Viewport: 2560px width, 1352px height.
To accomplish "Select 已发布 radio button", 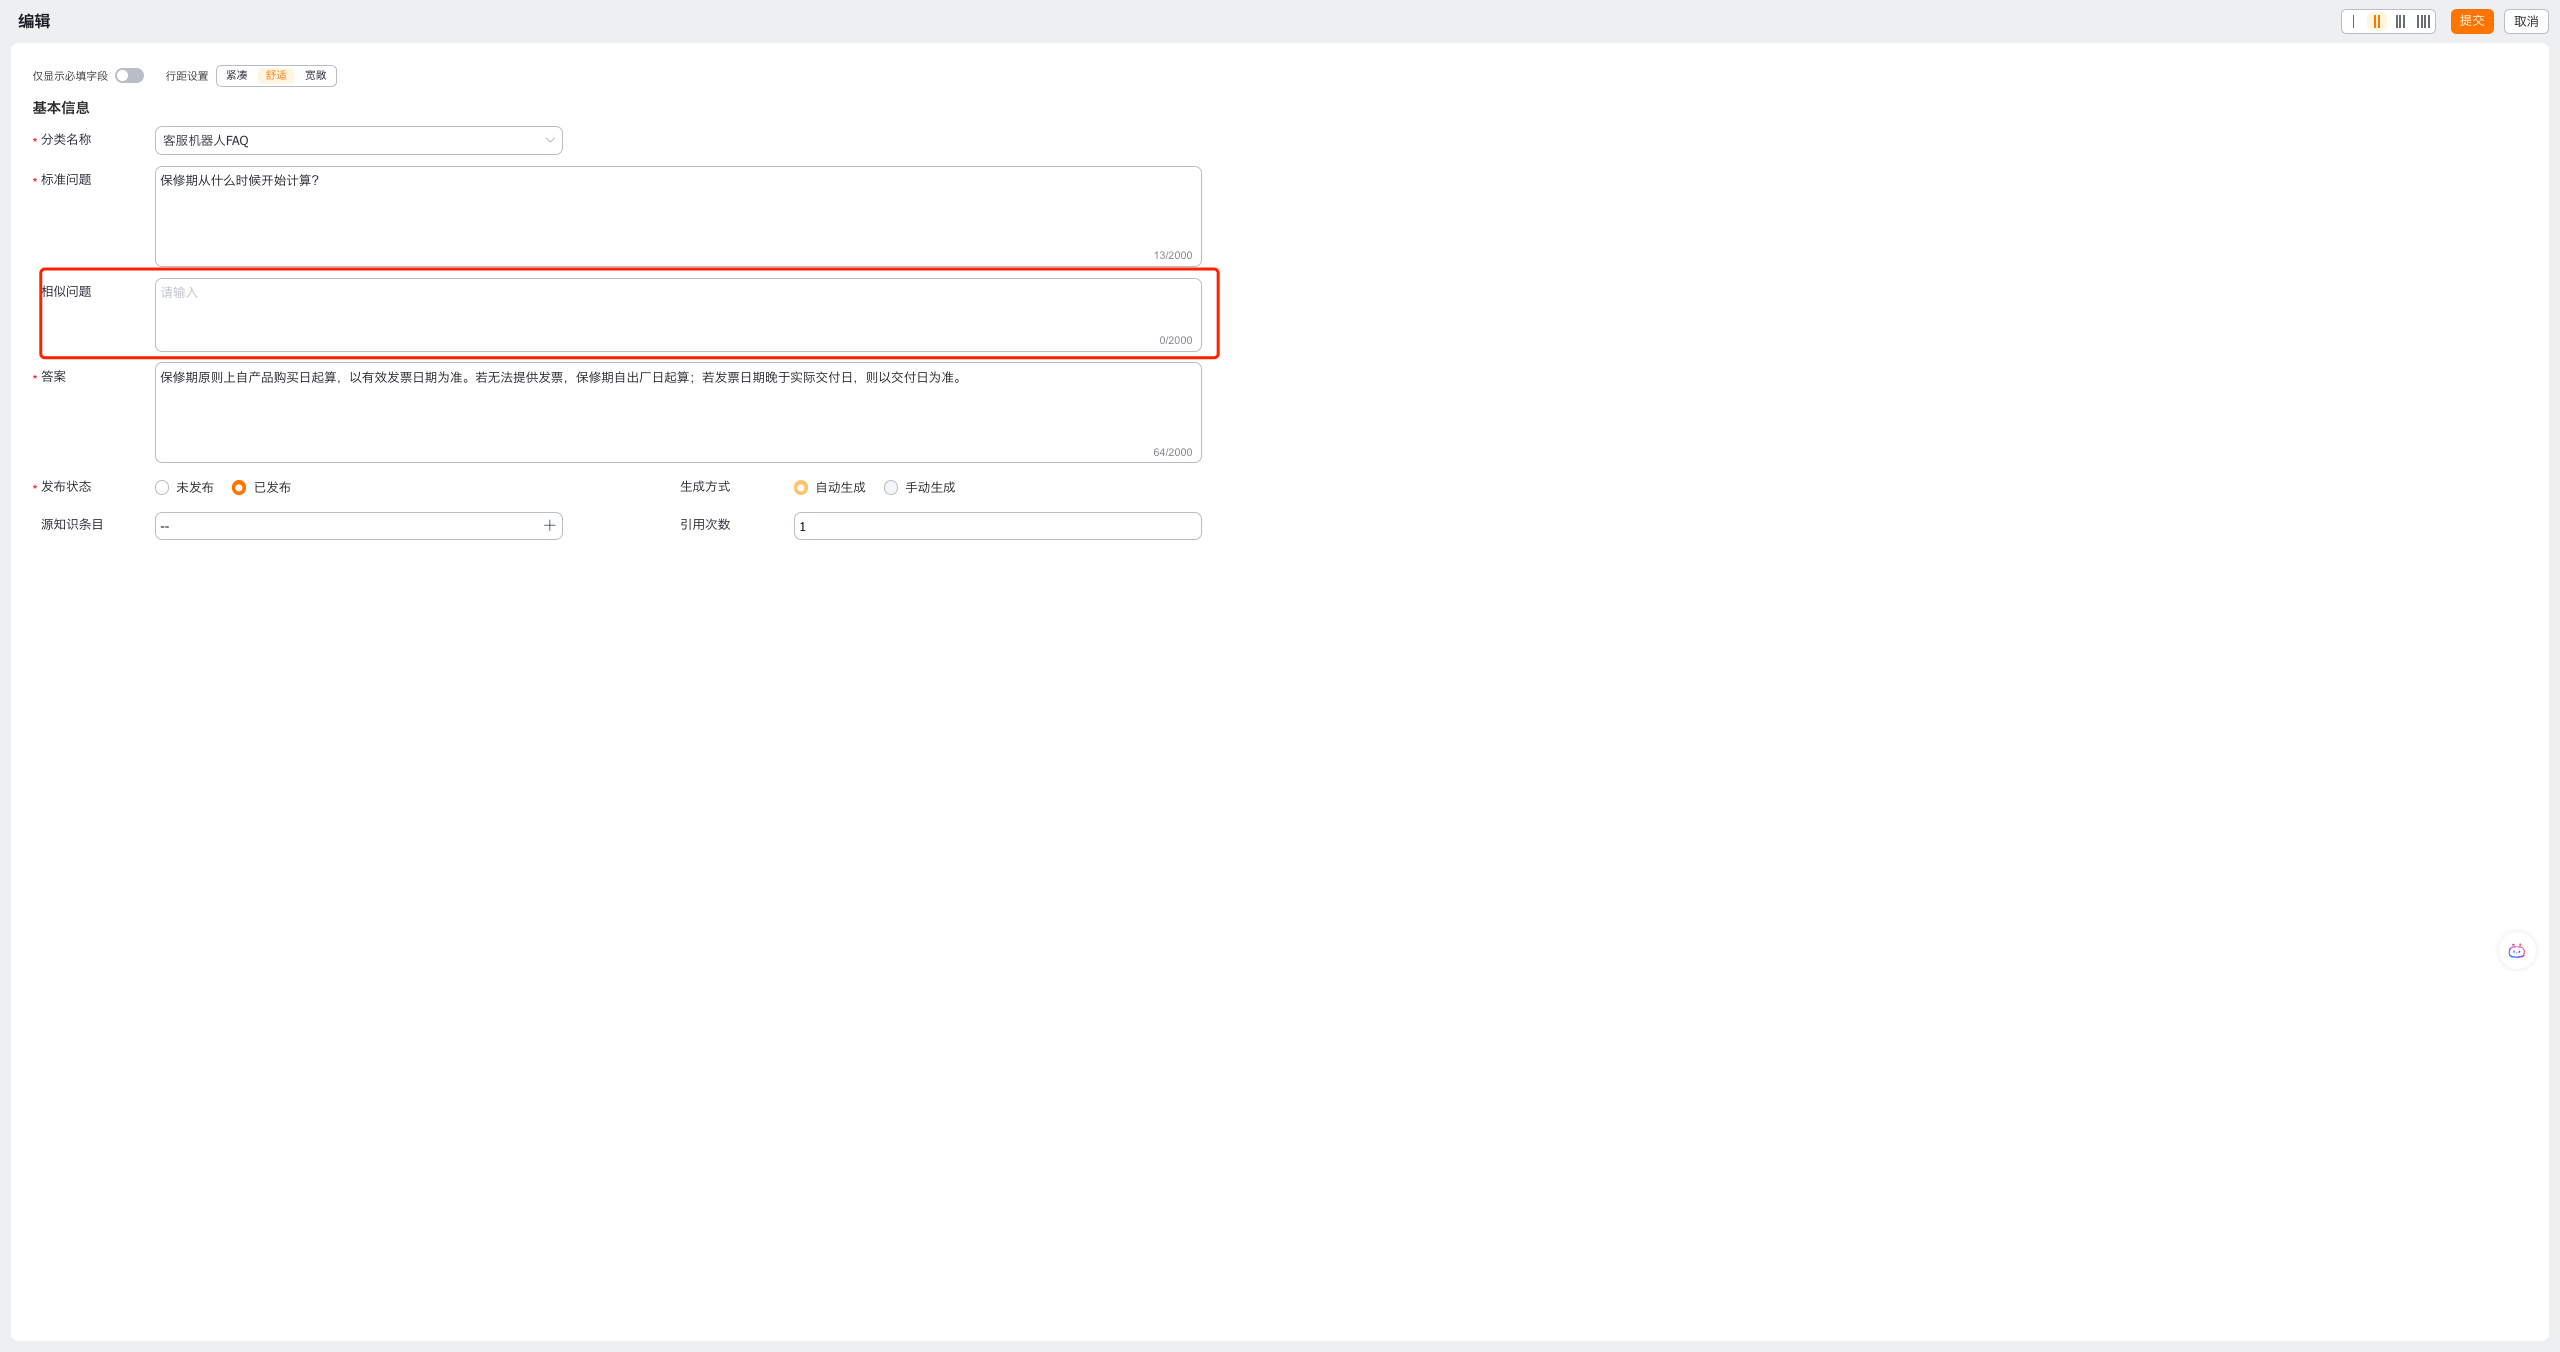I will (x=239, y=488).
